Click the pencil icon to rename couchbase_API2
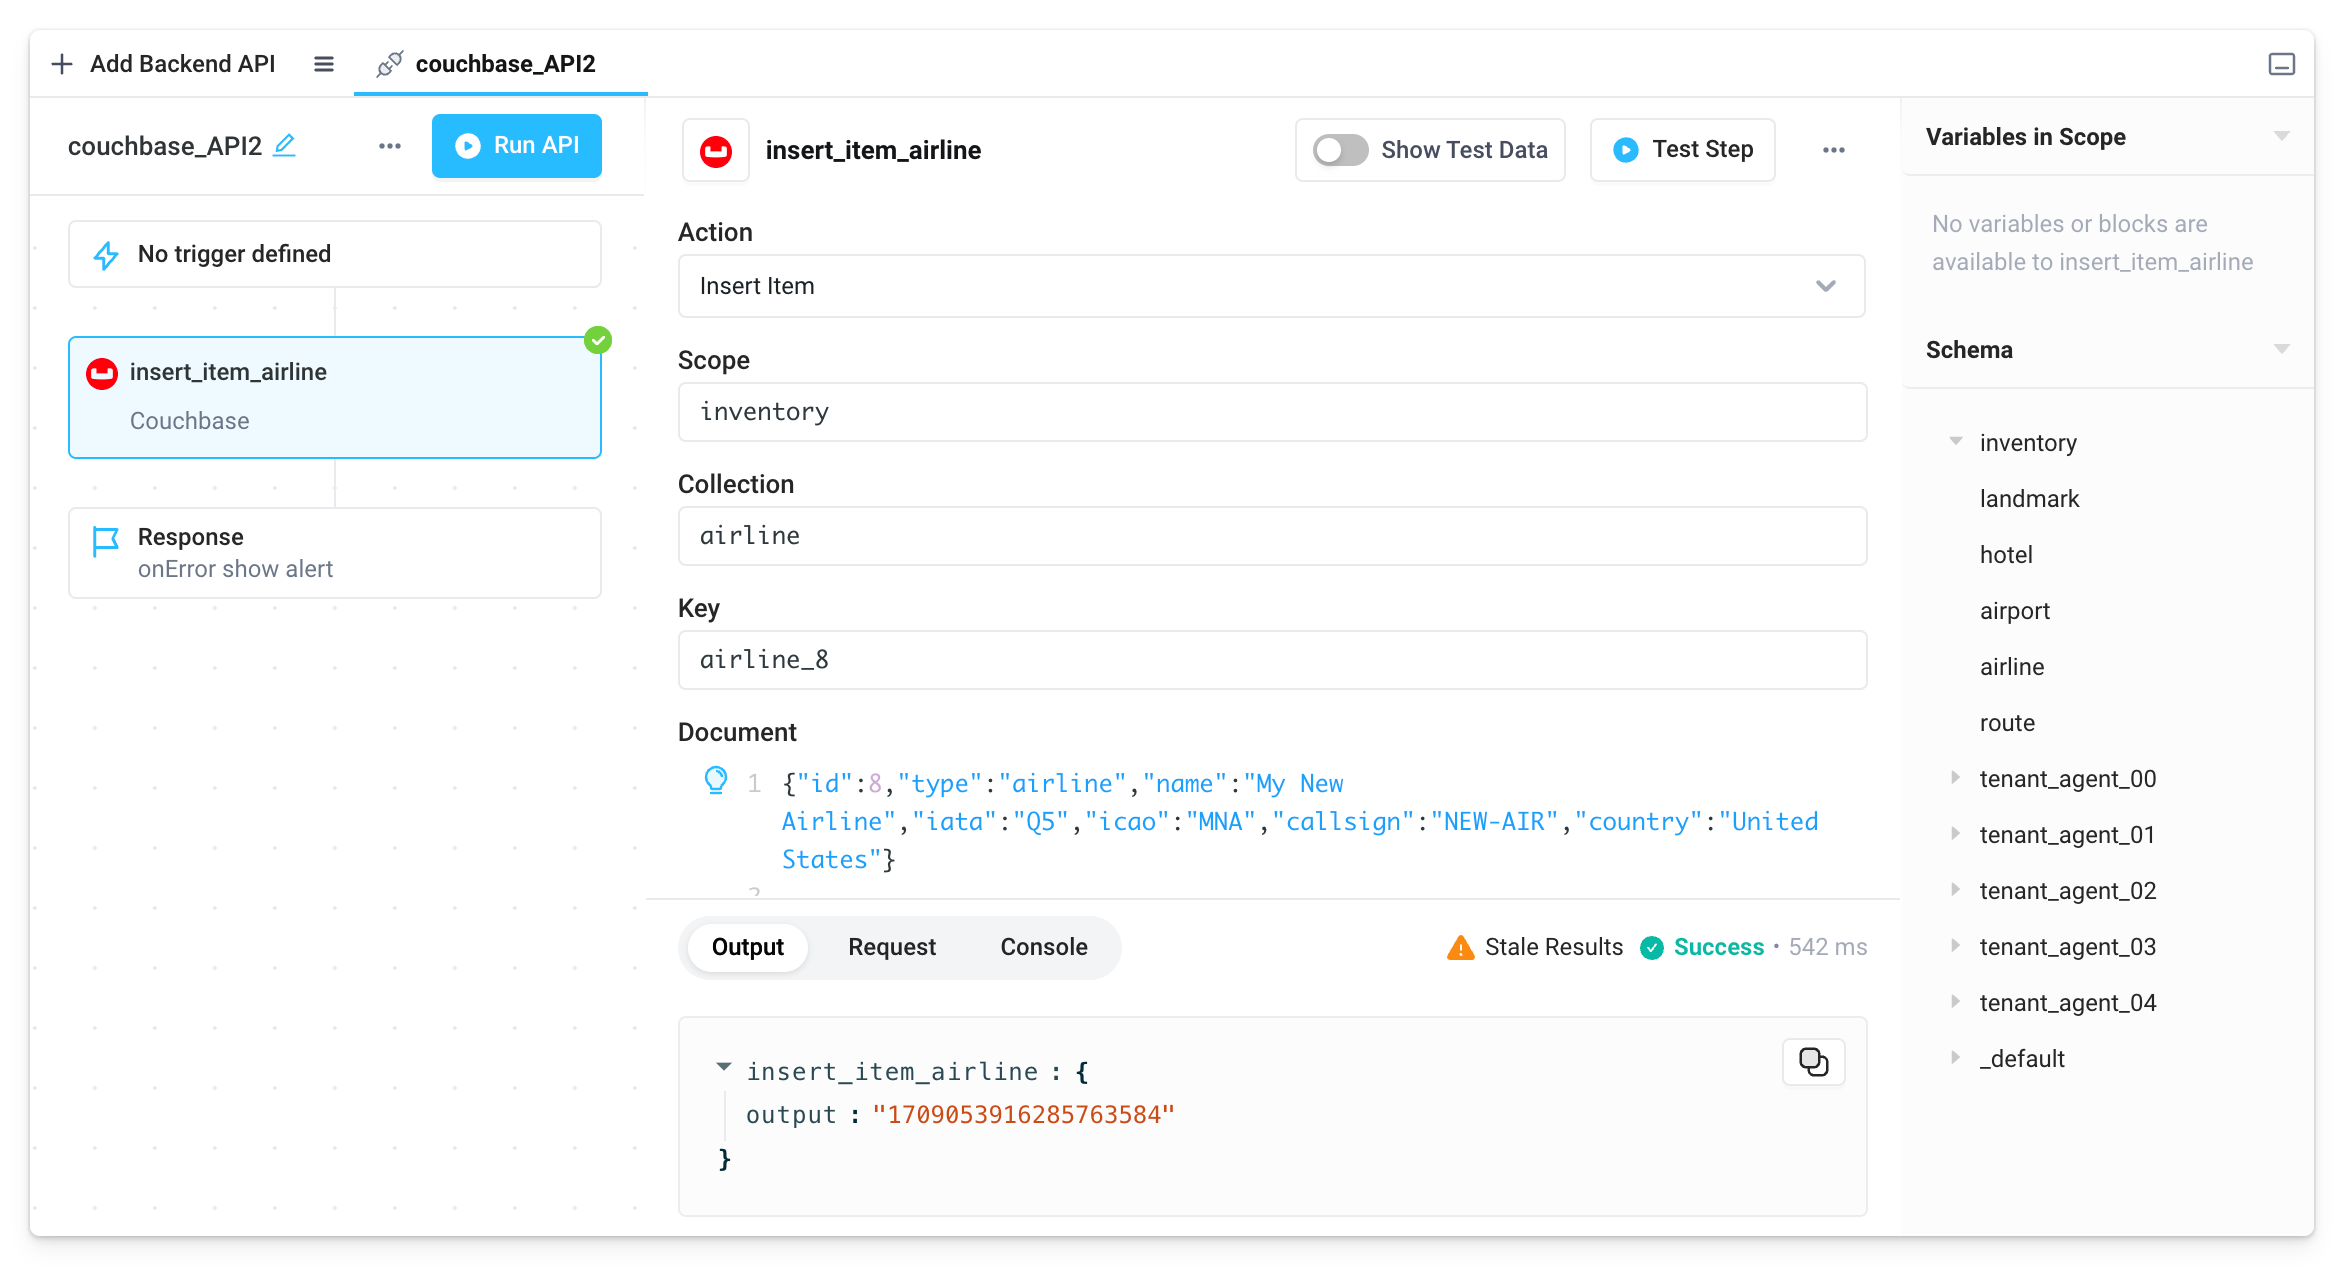Screen dimensions: 2344x1266 pyautogui.click(x=286, y=146)
